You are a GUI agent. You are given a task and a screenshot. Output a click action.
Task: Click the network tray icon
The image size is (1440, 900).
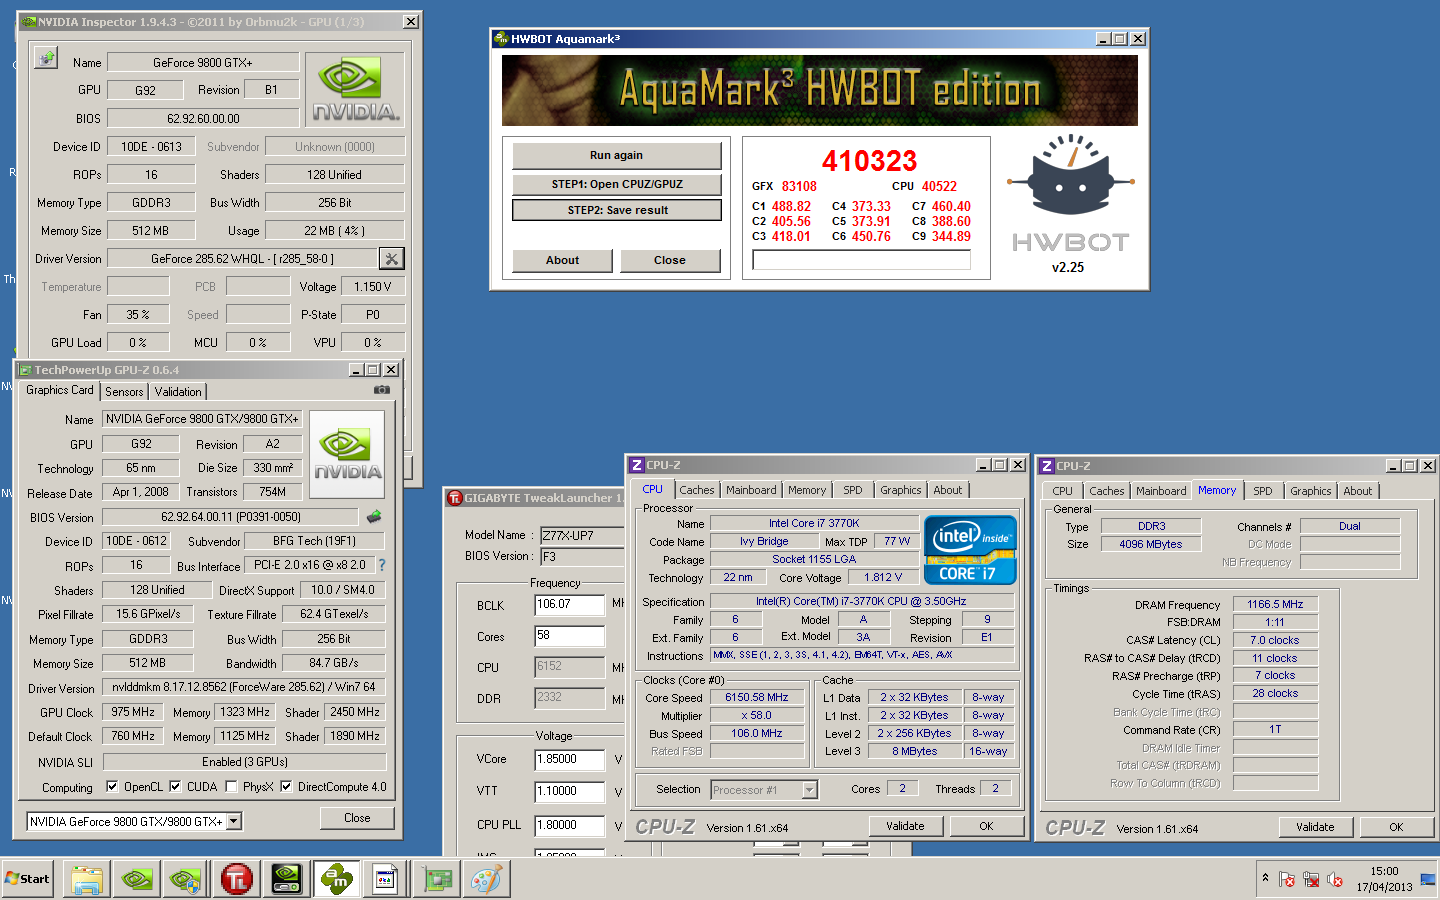1311,879
